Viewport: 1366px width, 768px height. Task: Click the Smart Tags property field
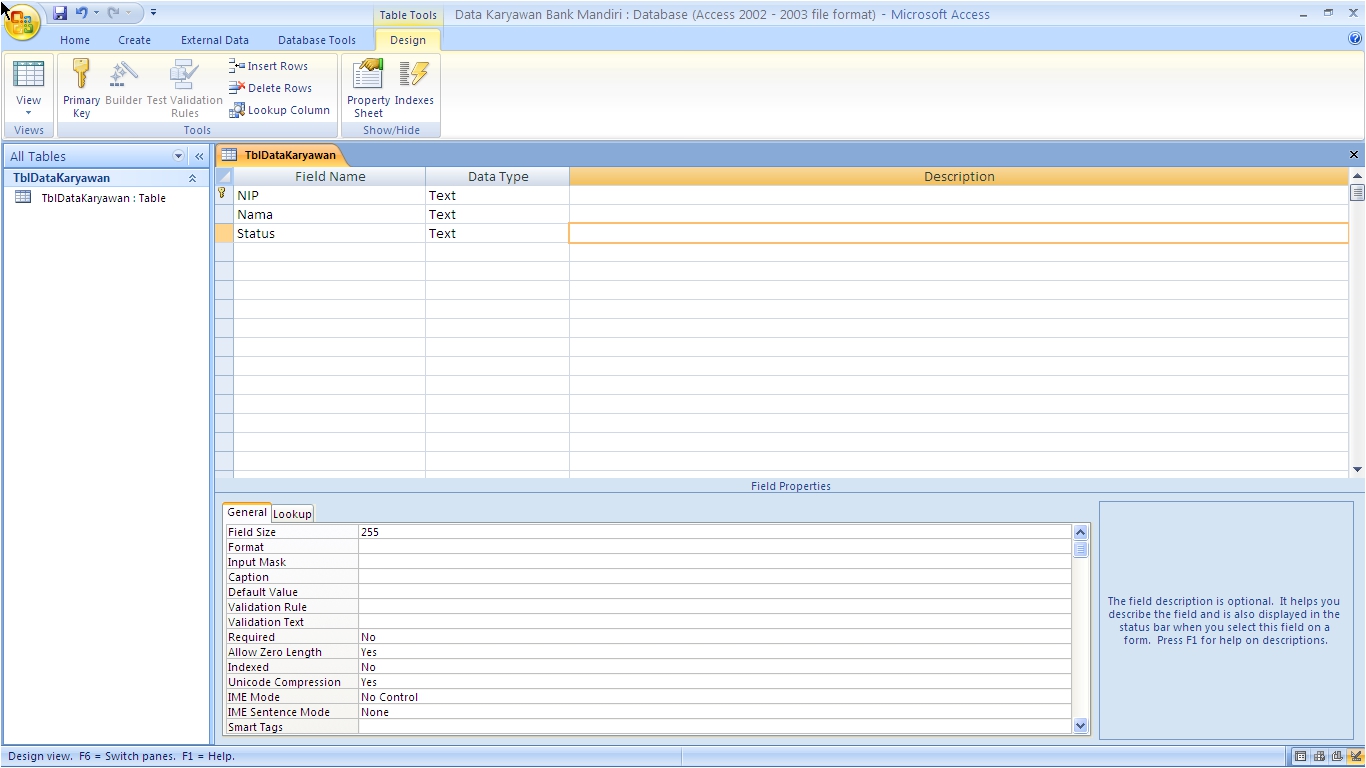(x=714, y=727)
